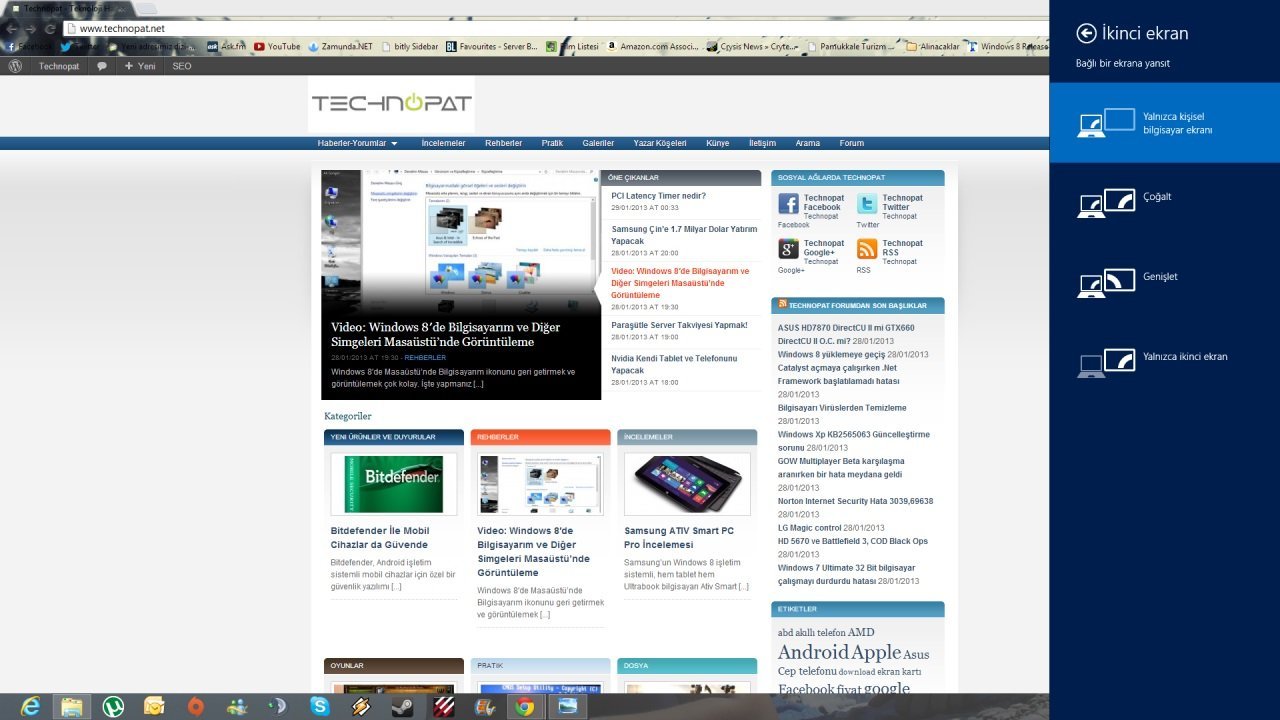1280x720 pixels.
Task: Open LG Magic control forum topic
Action: [x=810, y=528]
